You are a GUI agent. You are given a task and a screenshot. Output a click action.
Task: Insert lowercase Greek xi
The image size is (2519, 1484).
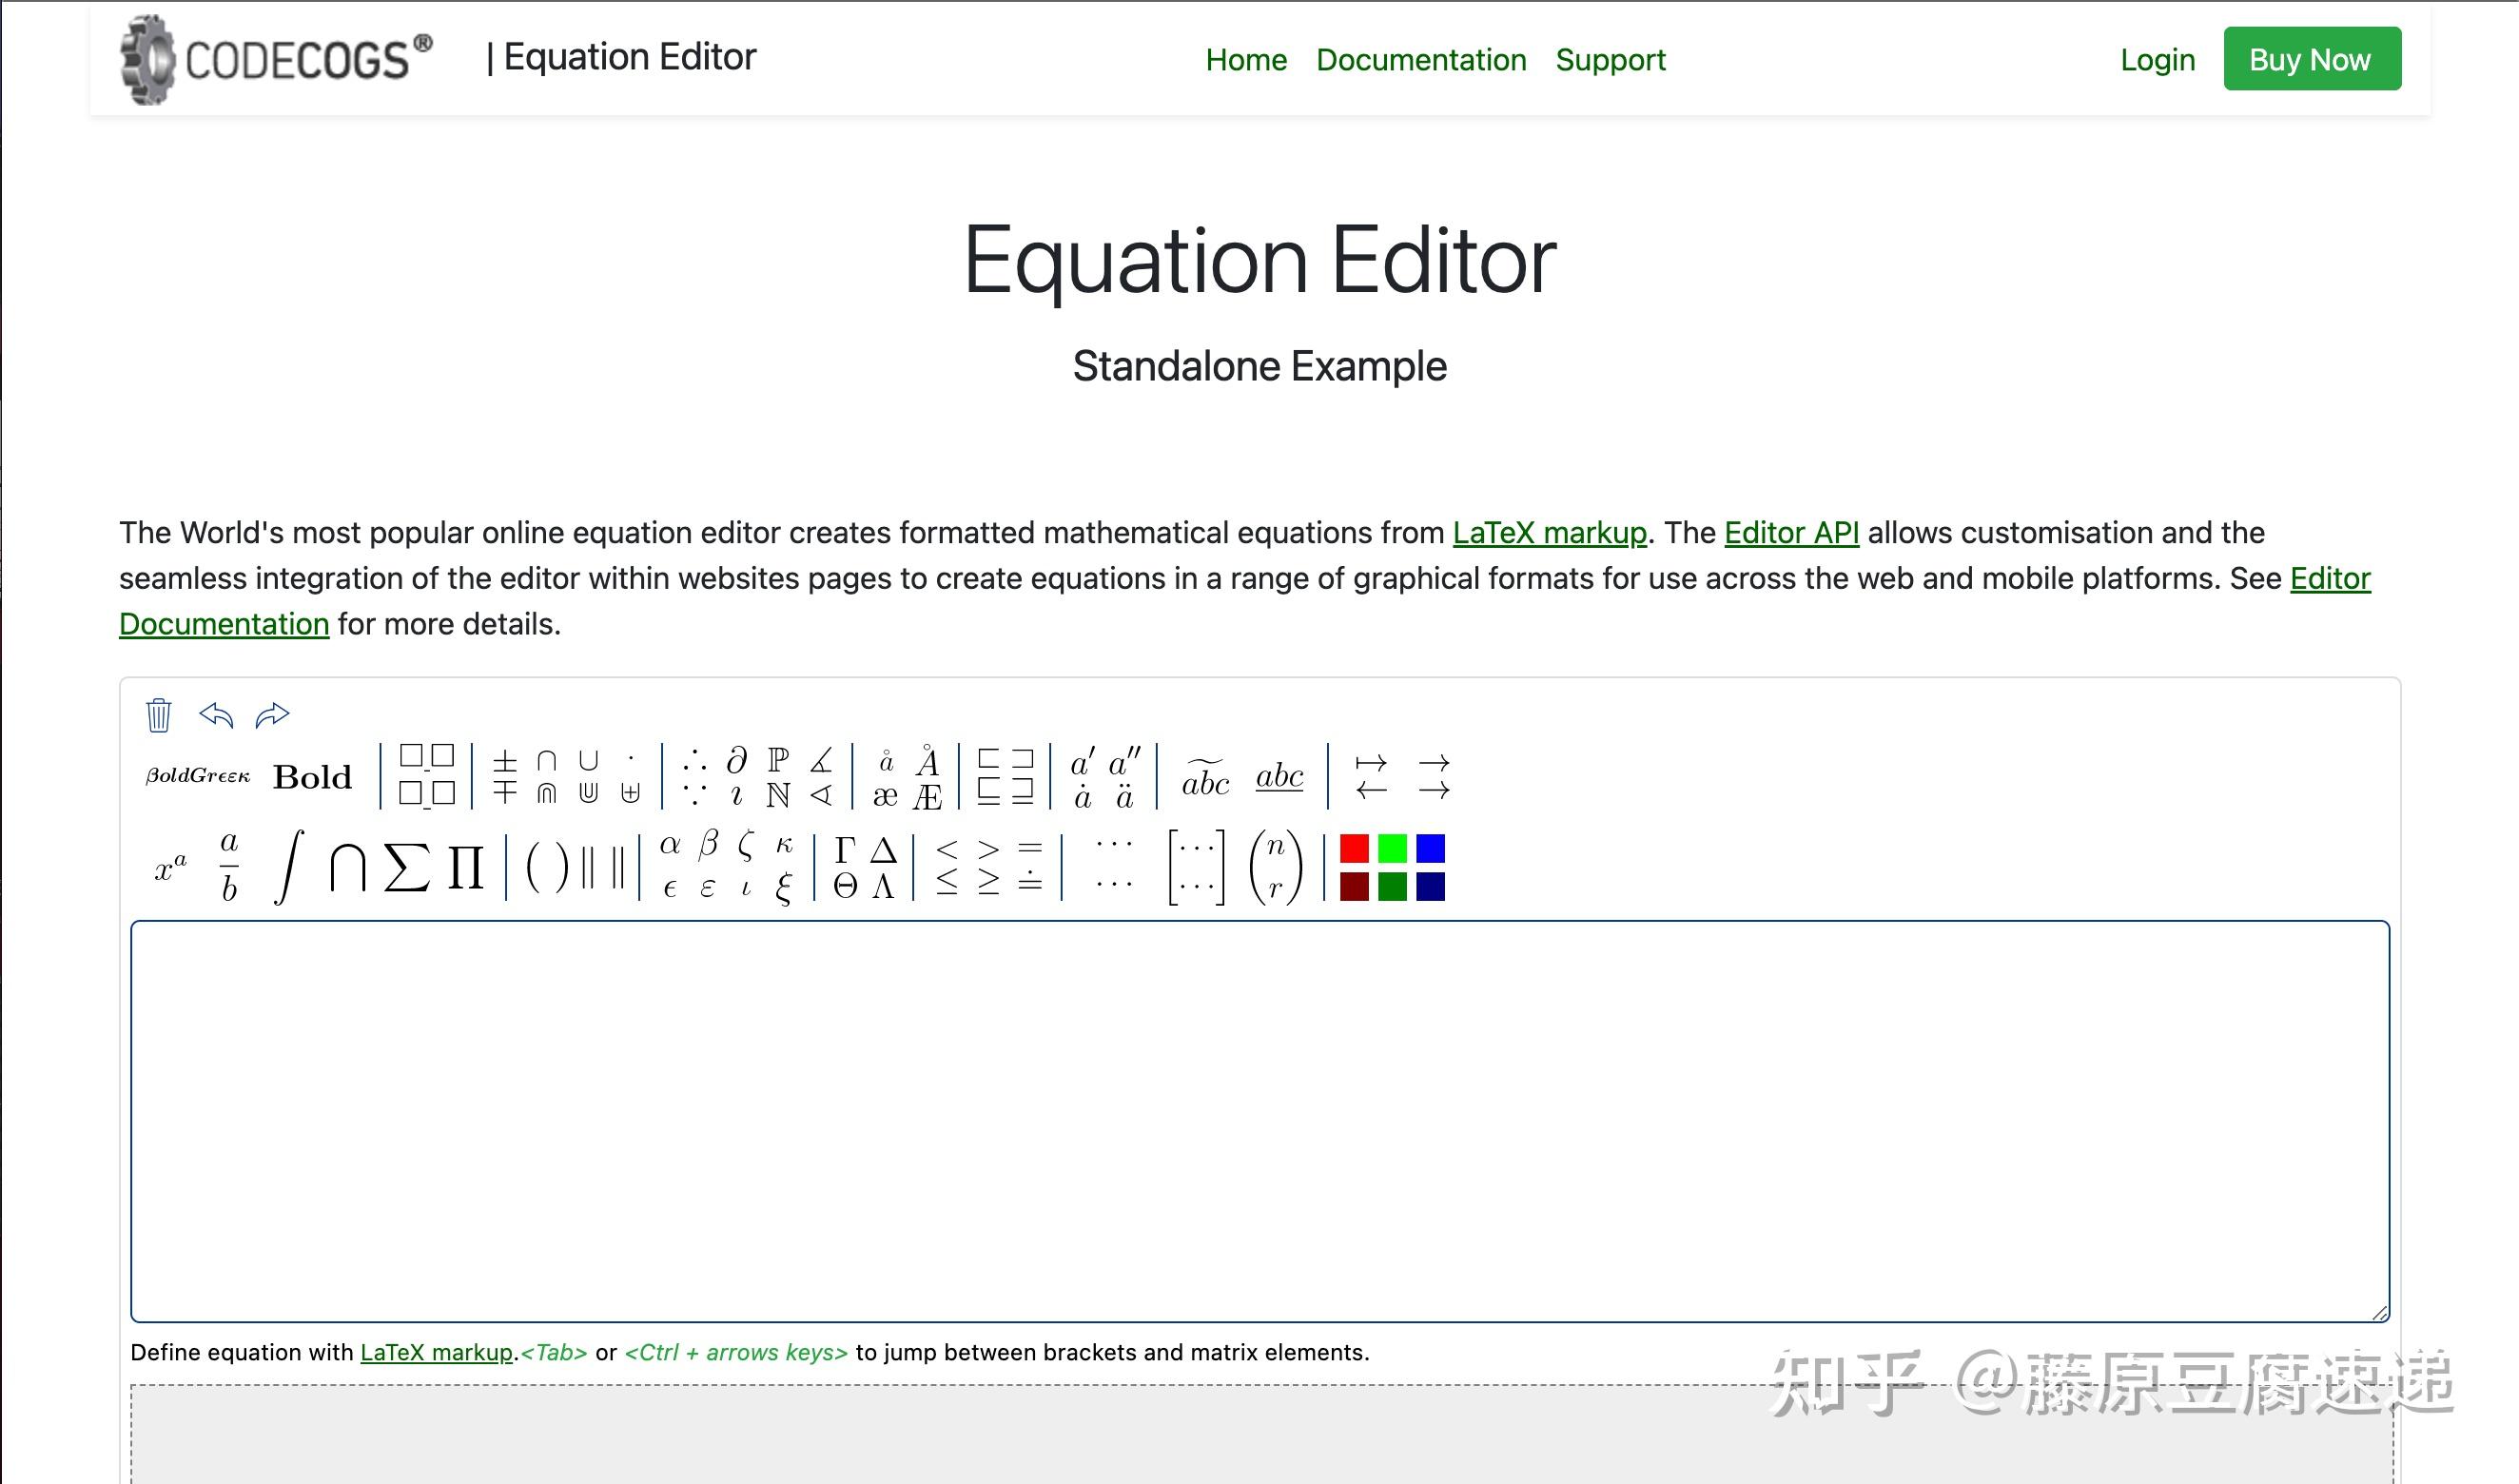coord(783,888)
